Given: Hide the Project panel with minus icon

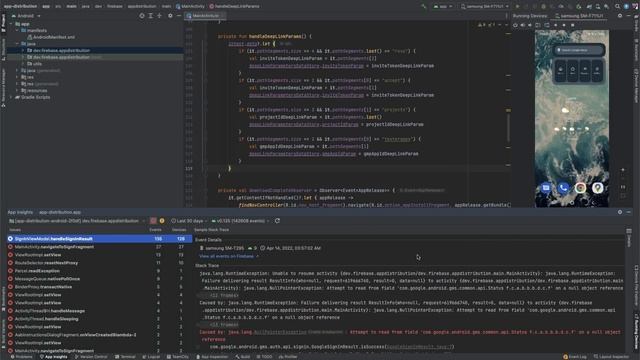Looking at the screenshot, I should pyautogui.click(x=179, y=16).
